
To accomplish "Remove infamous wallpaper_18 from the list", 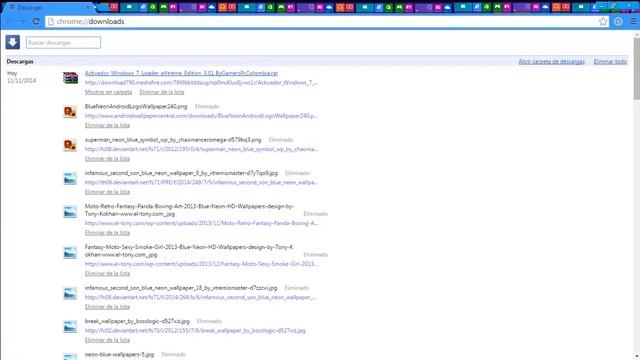I will [x=107, y=307].
